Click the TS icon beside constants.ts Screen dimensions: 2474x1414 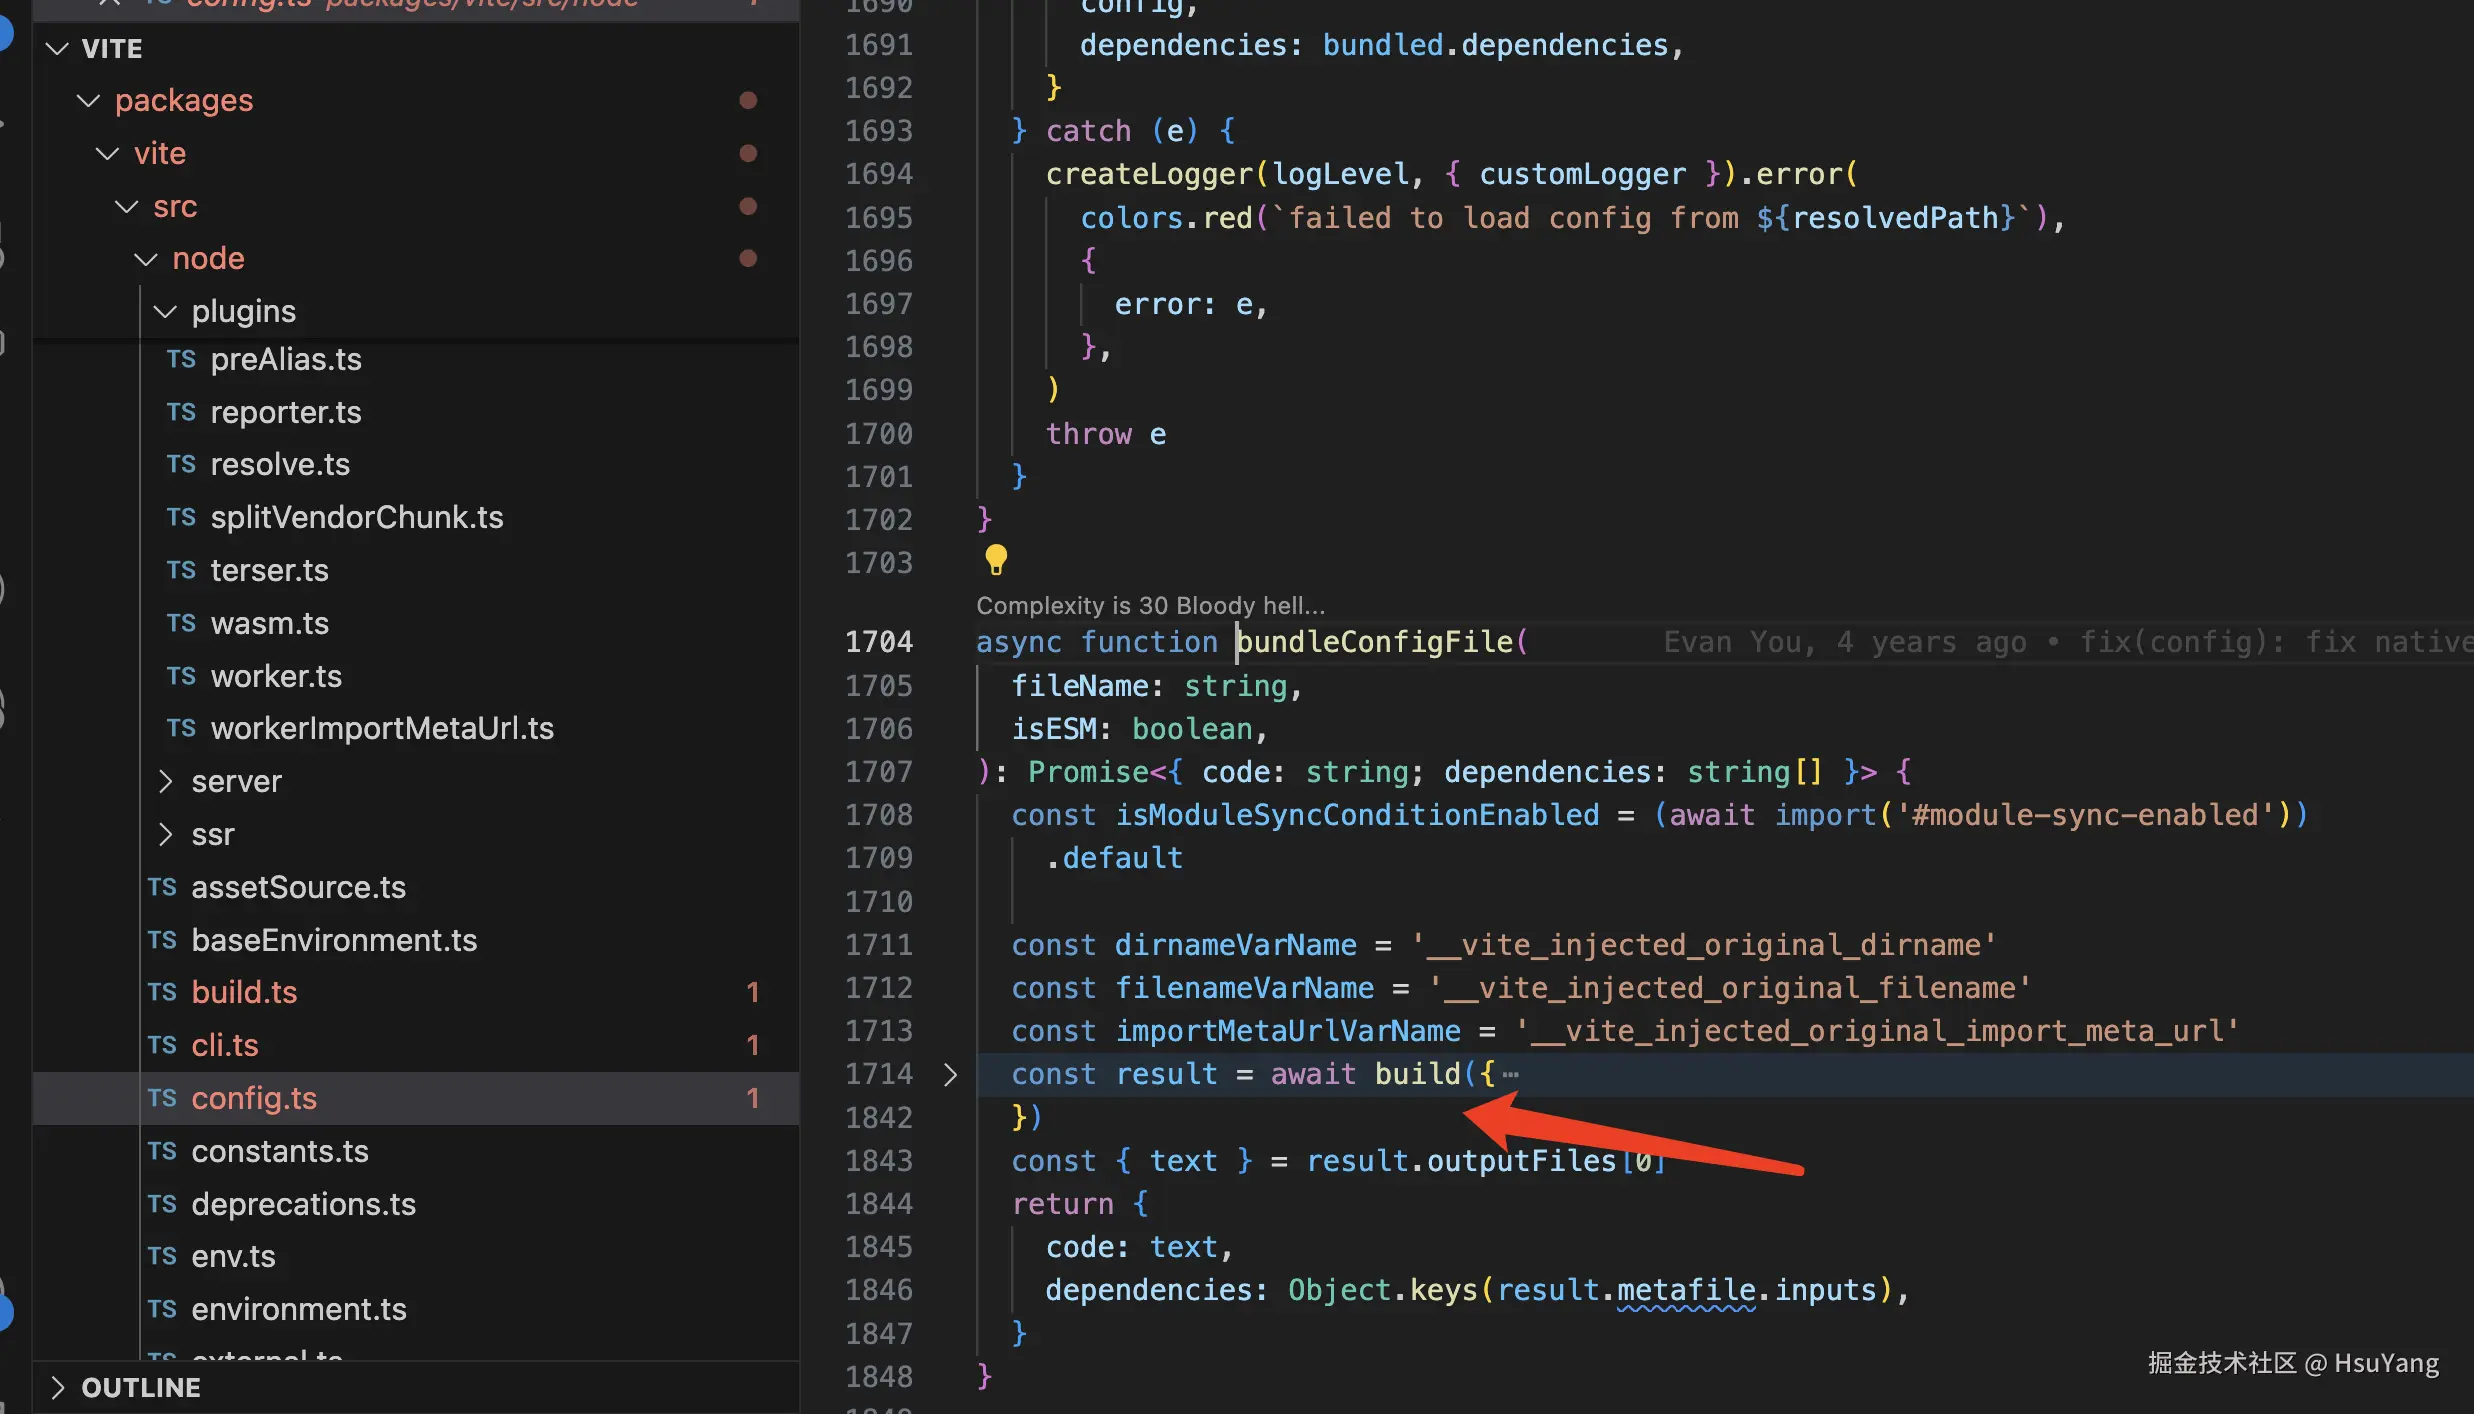coord(162,1151)
